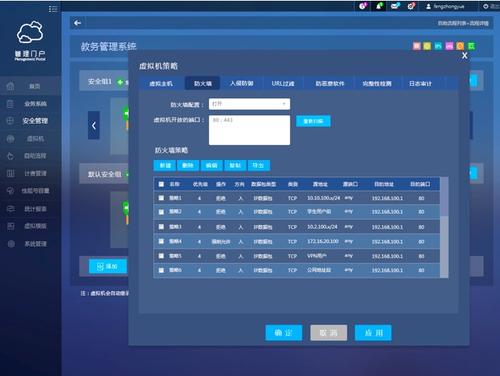Screen dimensions: 500x376
Task: Click the 数据包类型 column header
Action: pos(264,184)
